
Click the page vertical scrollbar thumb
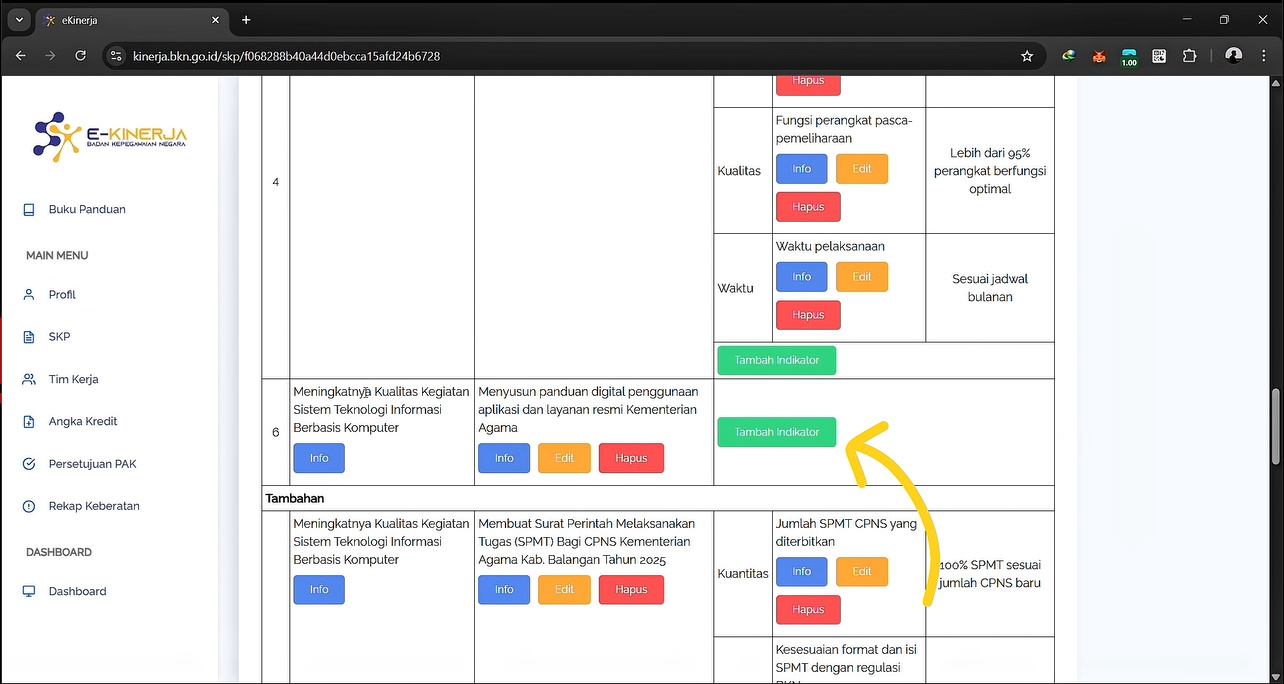[x=1275, y=426]
